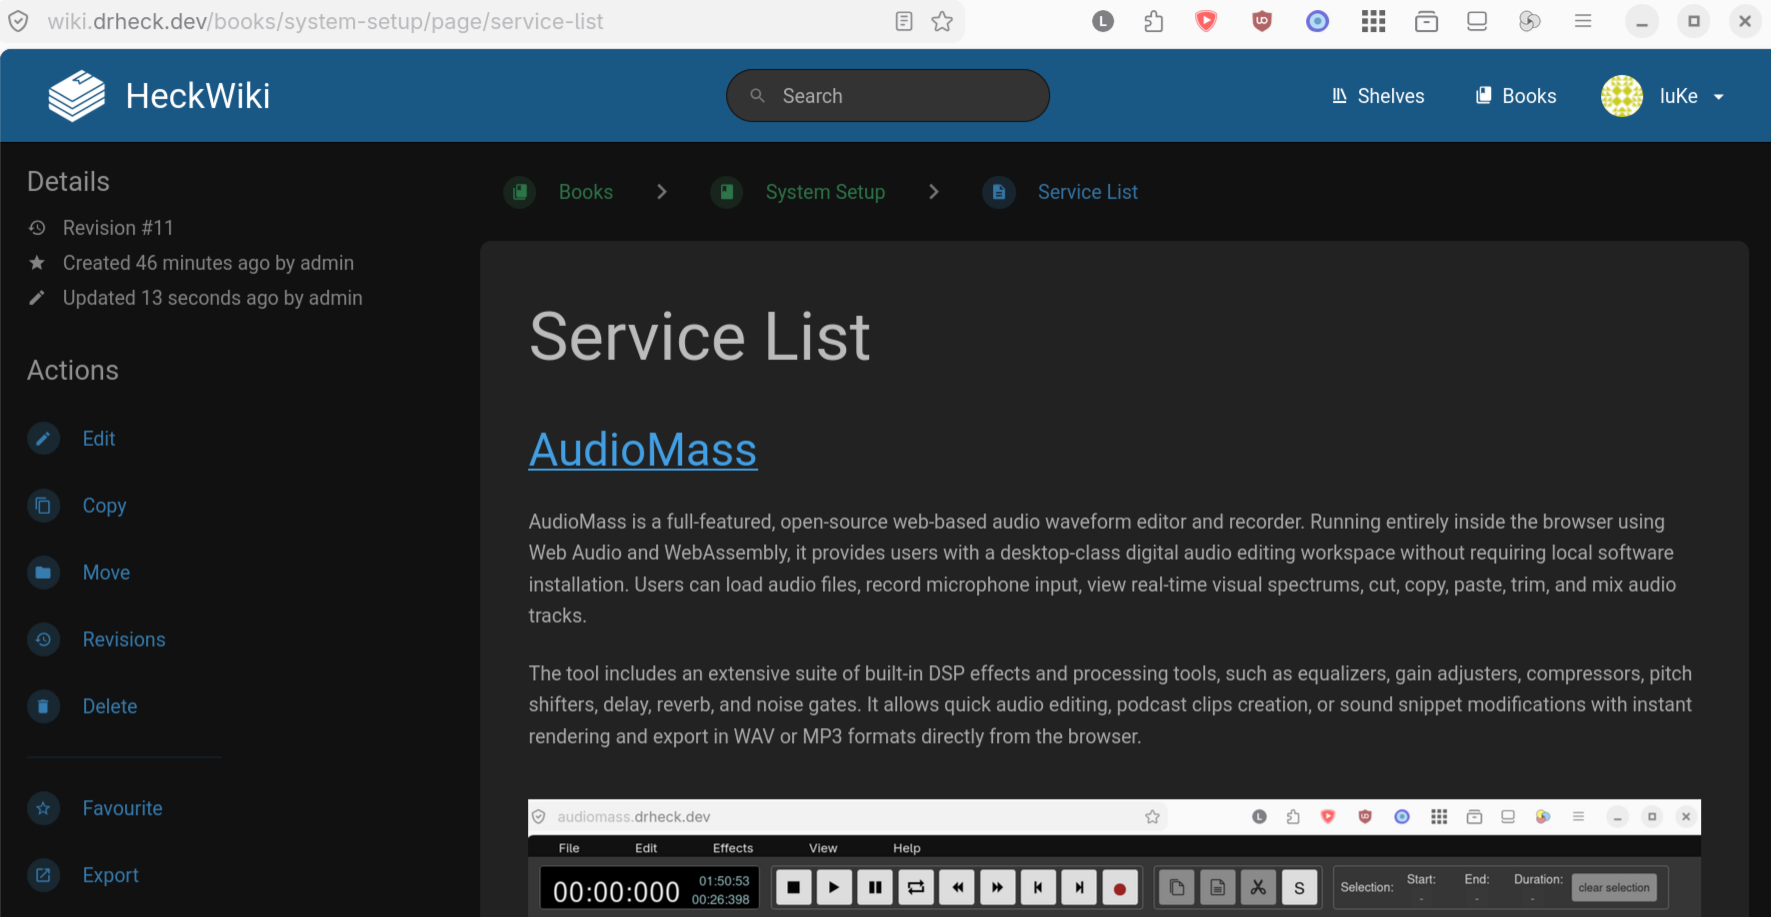
Task: Open View menu in AudioMass screenshot
Action: (823, 848)
